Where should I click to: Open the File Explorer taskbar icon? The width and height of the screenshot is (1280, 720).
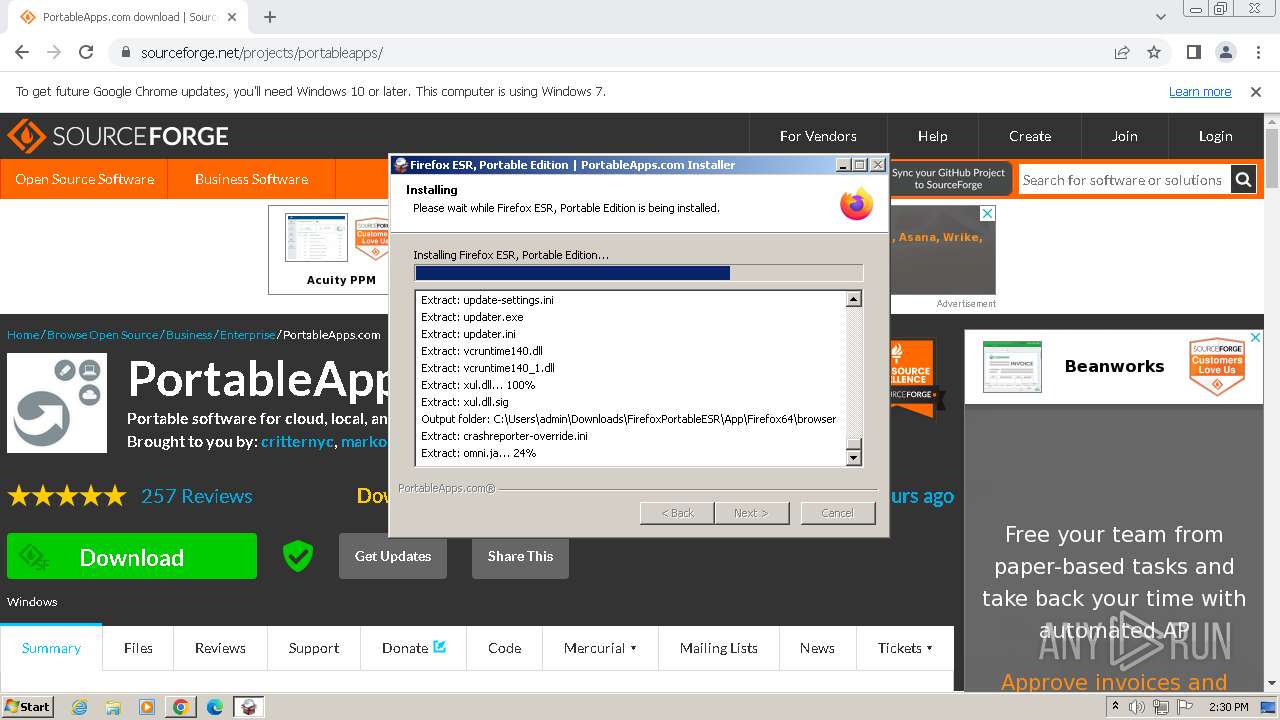pyautogui.click(x=113, y=707)
